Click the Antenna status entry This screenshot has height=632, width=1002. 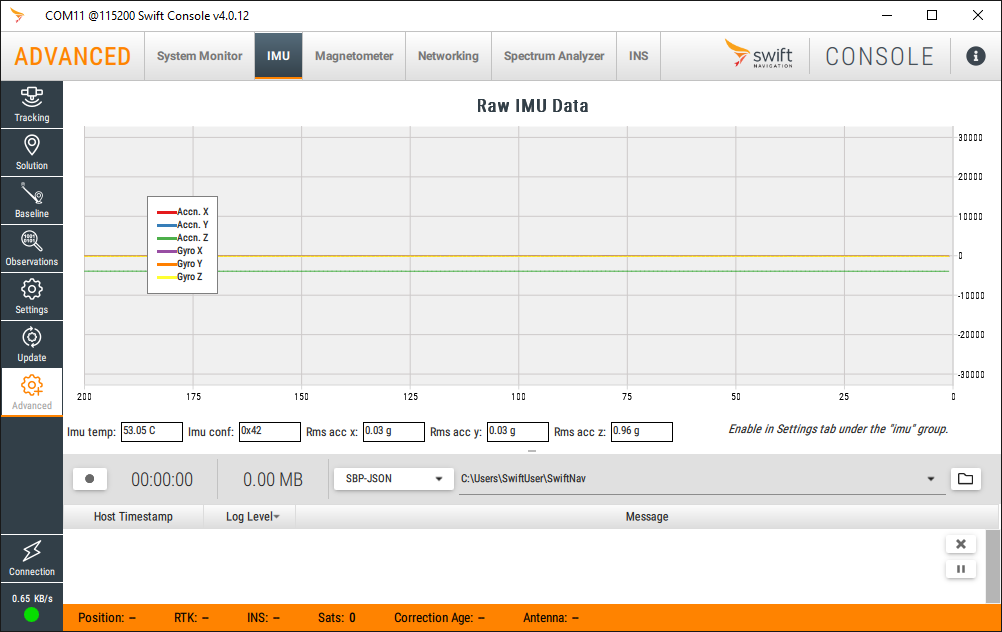551,618
